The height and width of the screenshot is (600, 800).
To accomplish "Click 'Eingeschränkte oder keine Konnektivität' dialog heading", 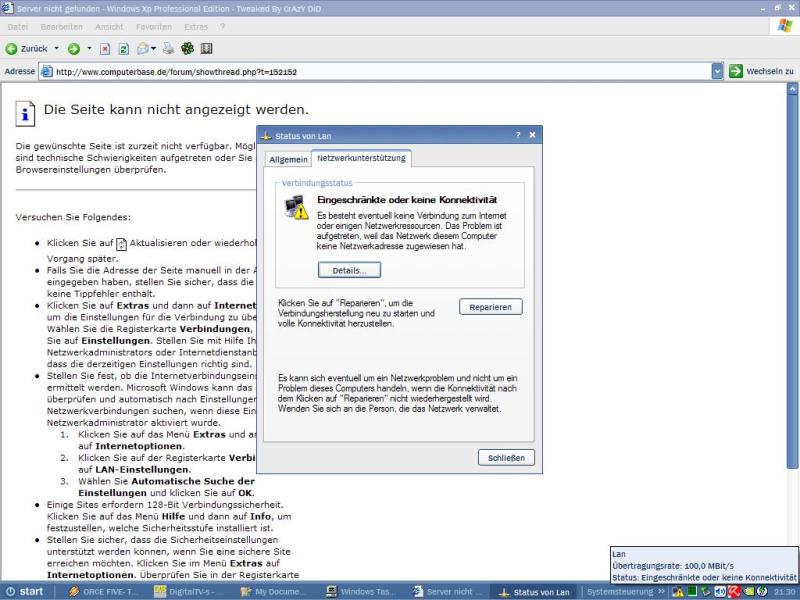I will click(x=407, y=199).
